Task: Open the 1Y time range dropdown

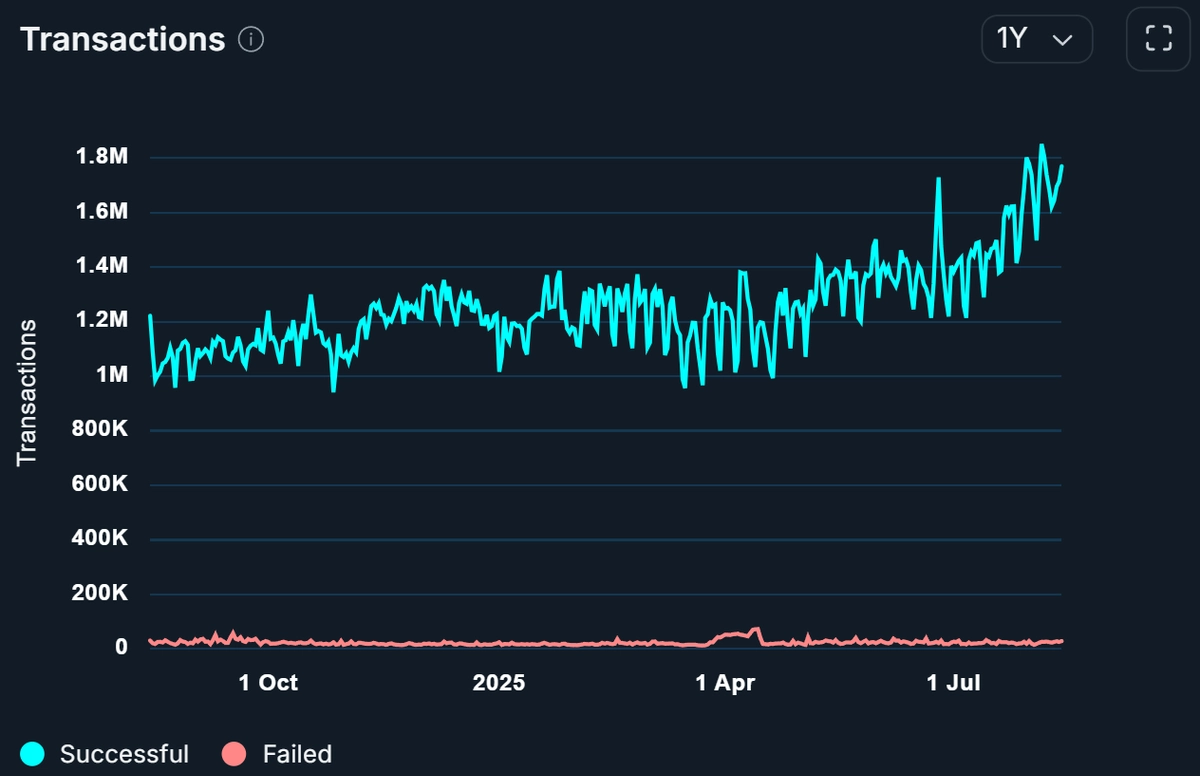Action: [1036, 39]
